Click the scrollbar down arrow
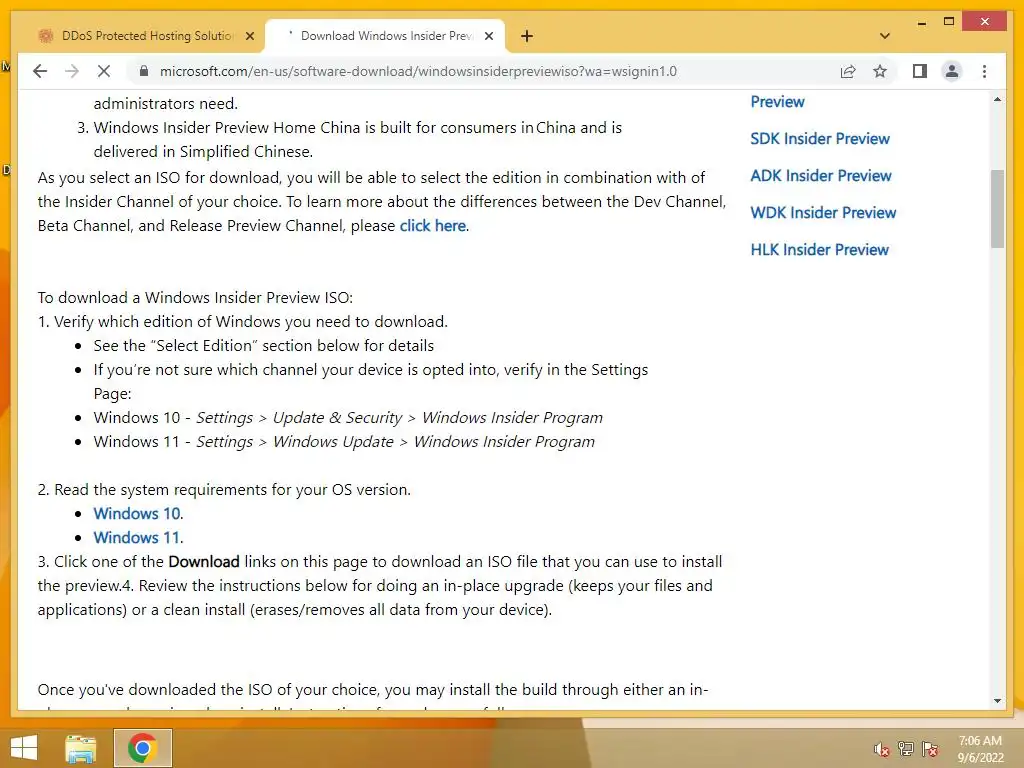 point(997,701)
